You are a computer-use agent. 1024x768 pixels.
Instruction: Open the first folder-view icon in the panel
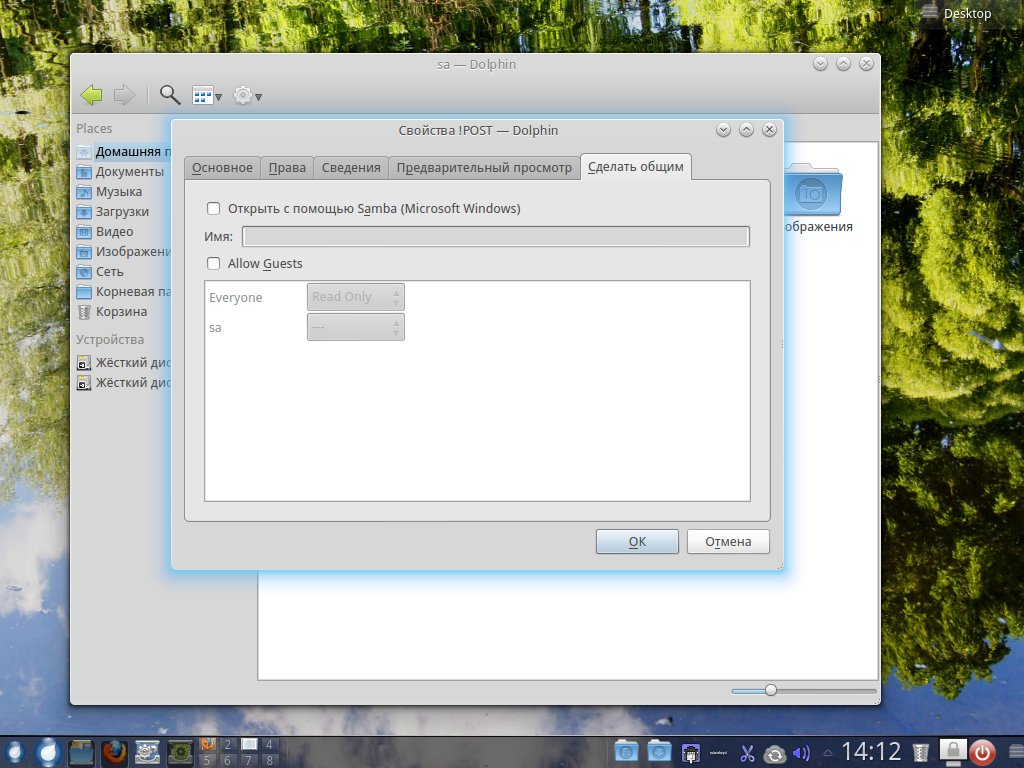click(x=626, y=752)
